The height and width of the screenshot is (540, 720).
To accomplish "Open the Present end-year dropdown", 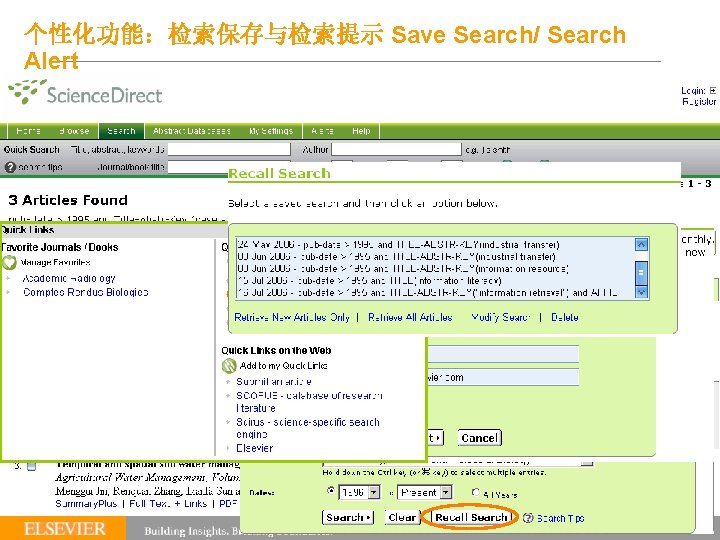I will [424, 492].
